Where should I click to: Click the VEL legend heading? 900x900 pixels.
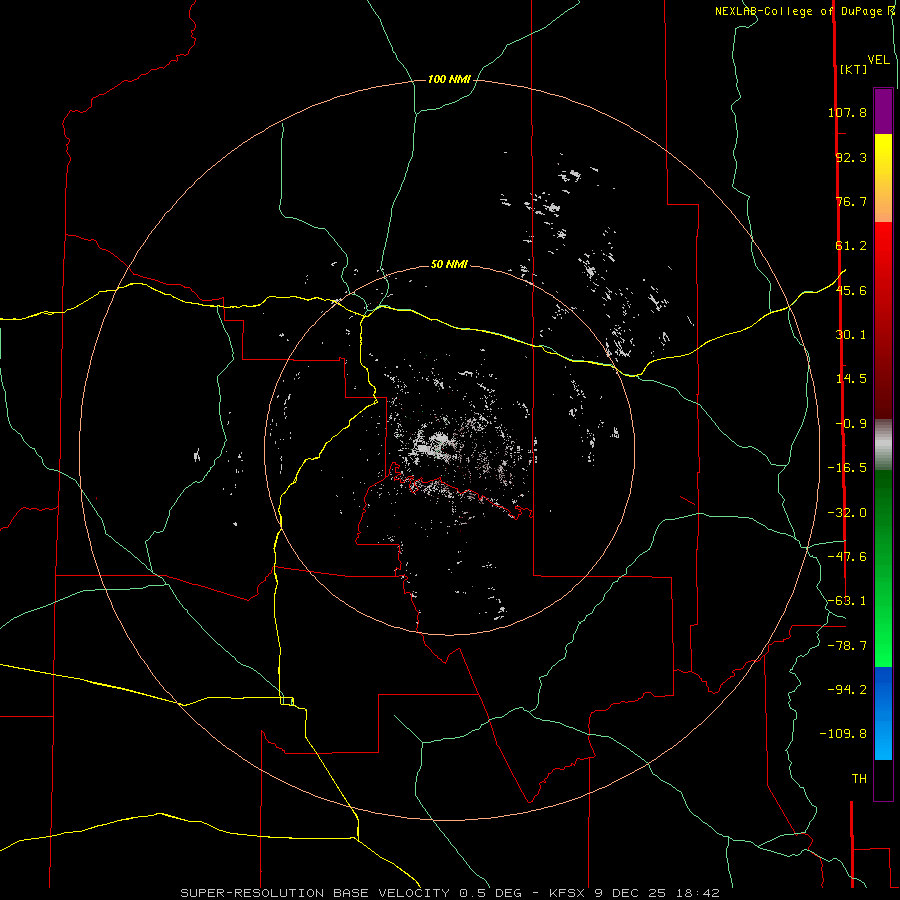[x=878, y=59]
